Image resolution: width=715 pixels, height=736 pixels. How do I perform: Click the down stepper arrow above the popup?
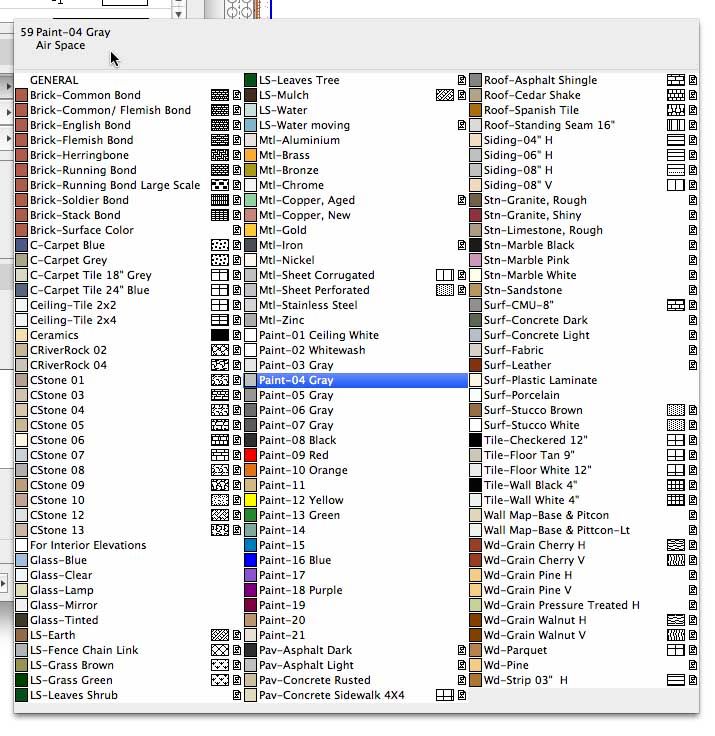pos(178,15)
